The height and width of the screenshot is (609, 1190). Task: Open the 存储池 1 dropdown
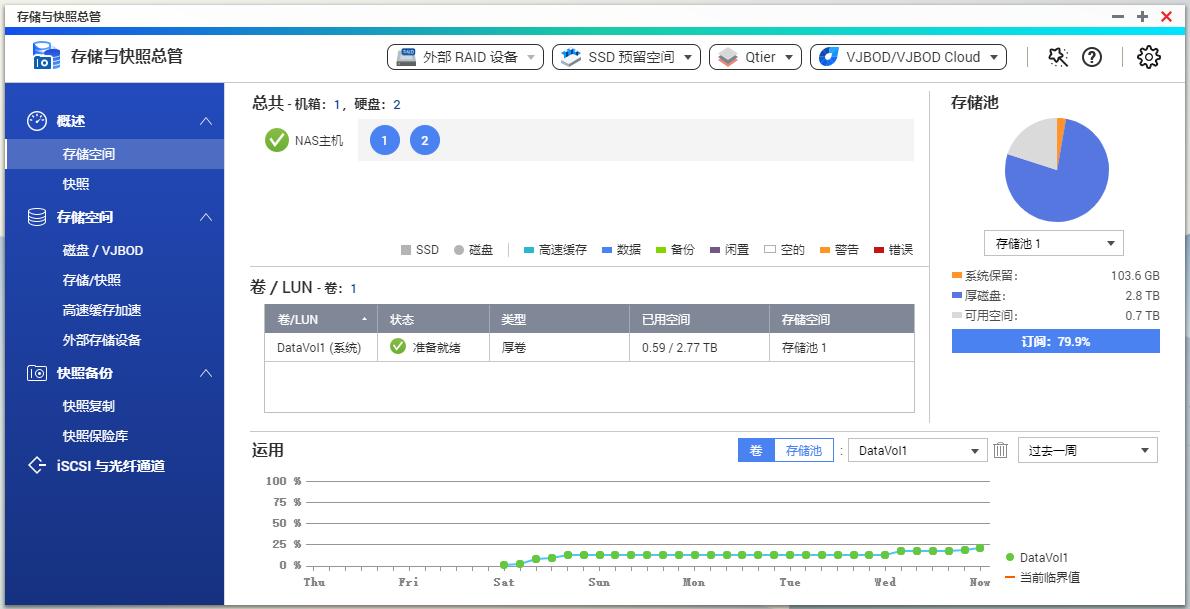pyautogui.click(x=1053, y=242)
